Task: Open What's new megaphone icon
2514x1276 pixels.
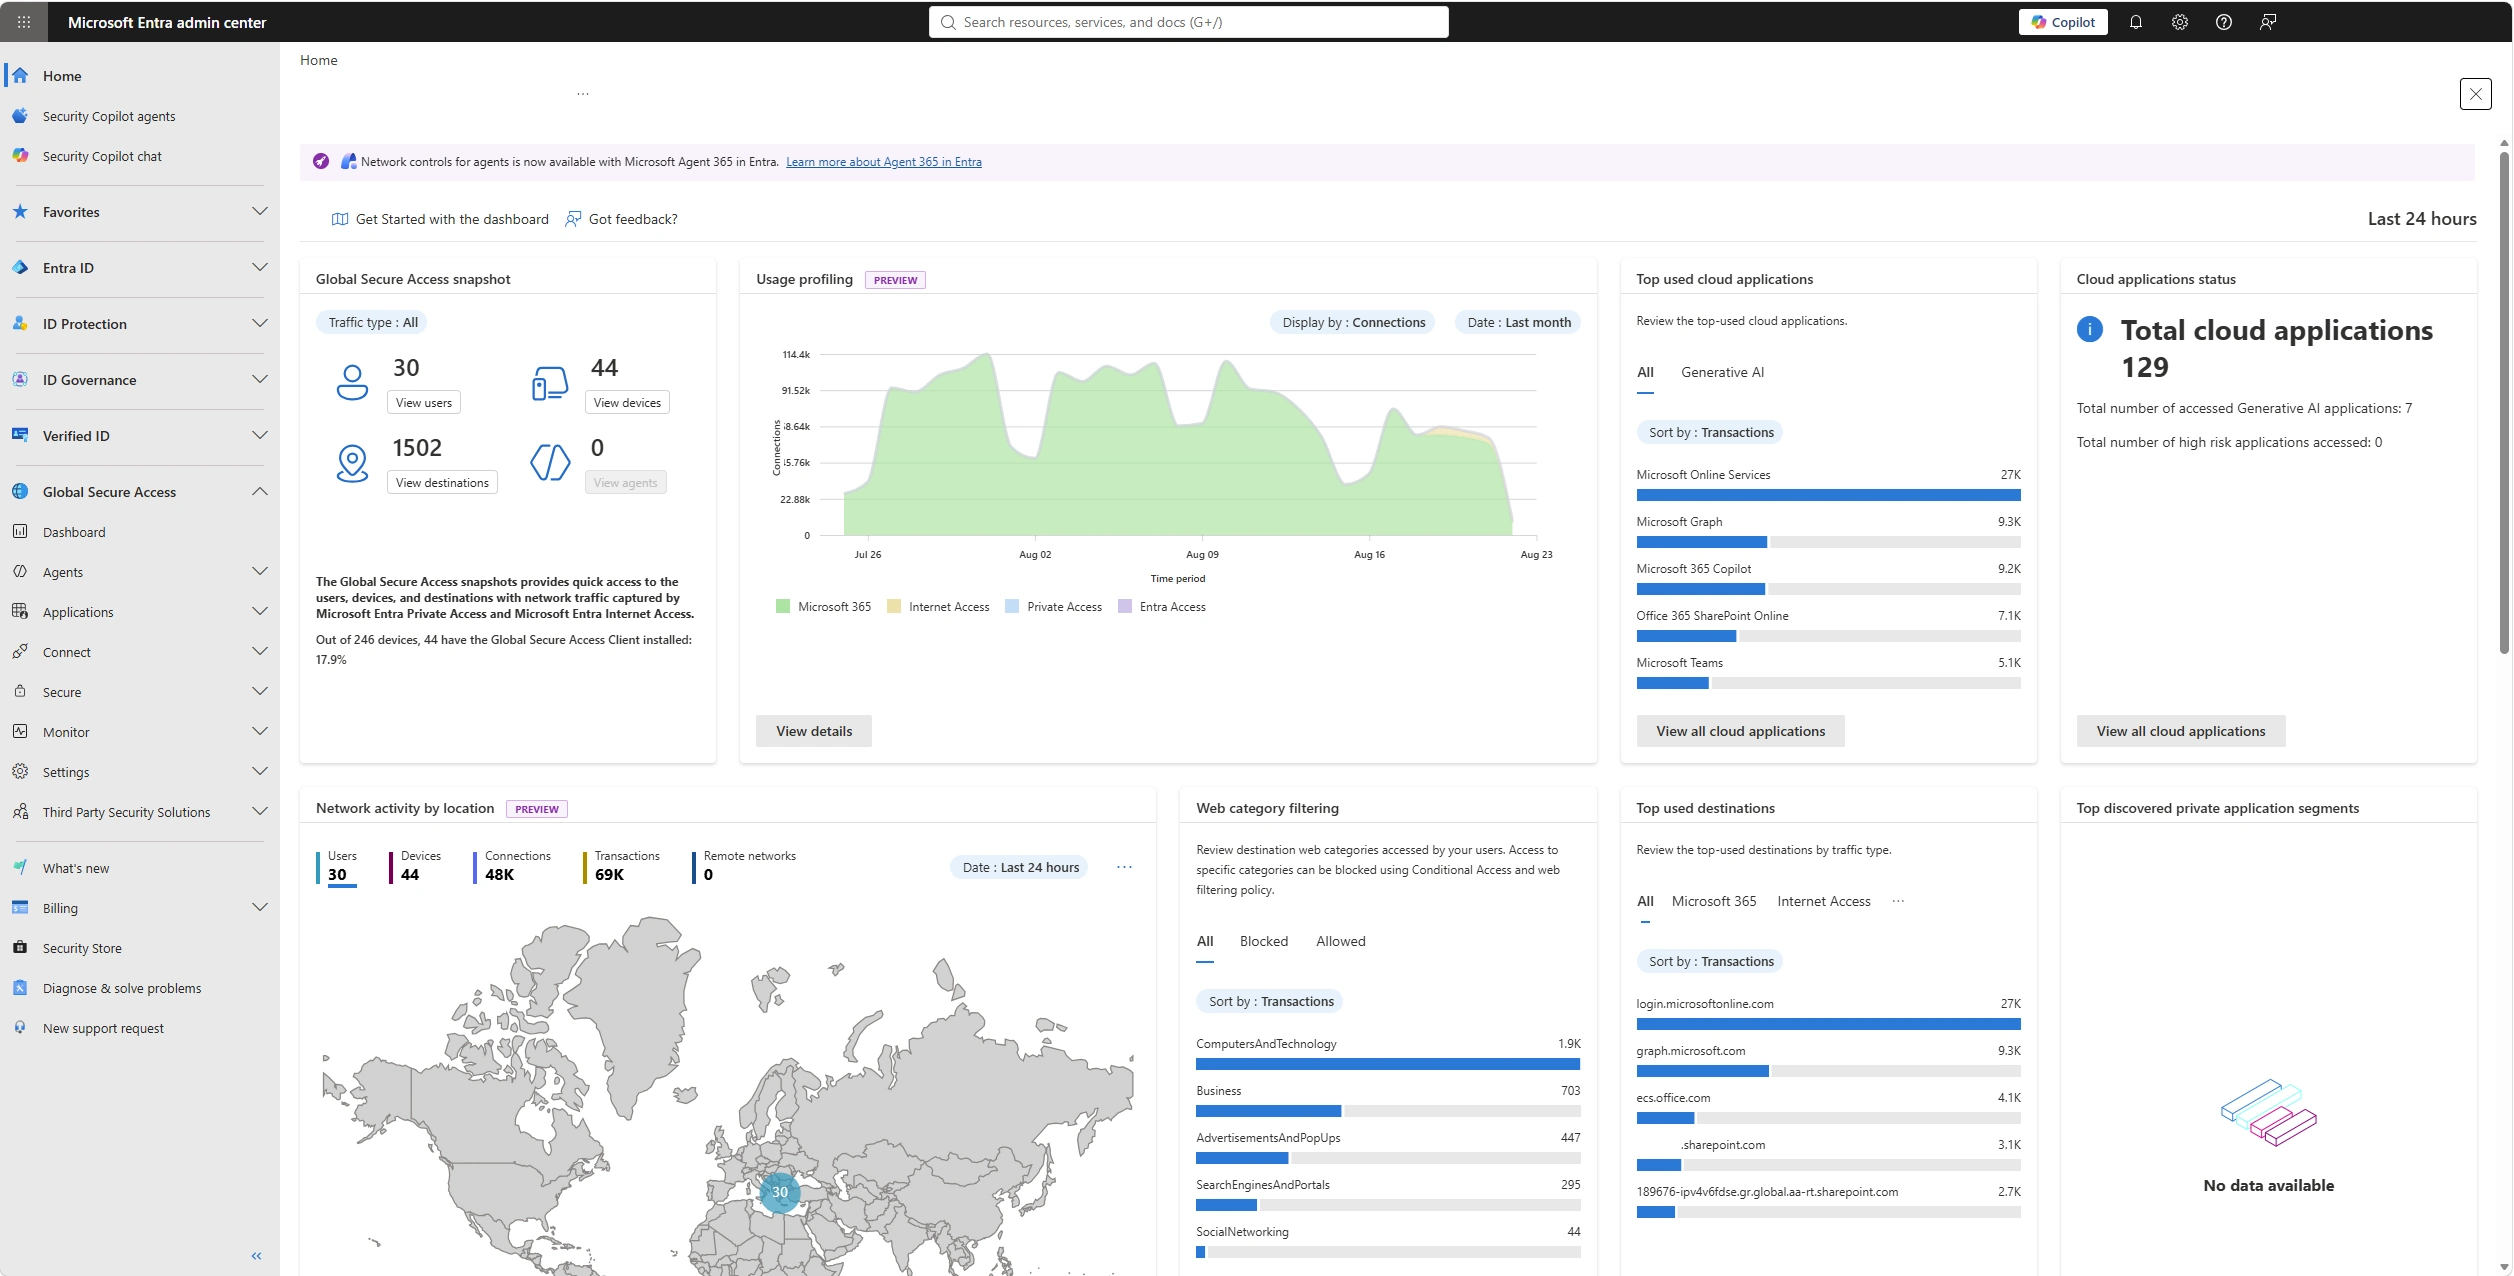Action: 20,868
